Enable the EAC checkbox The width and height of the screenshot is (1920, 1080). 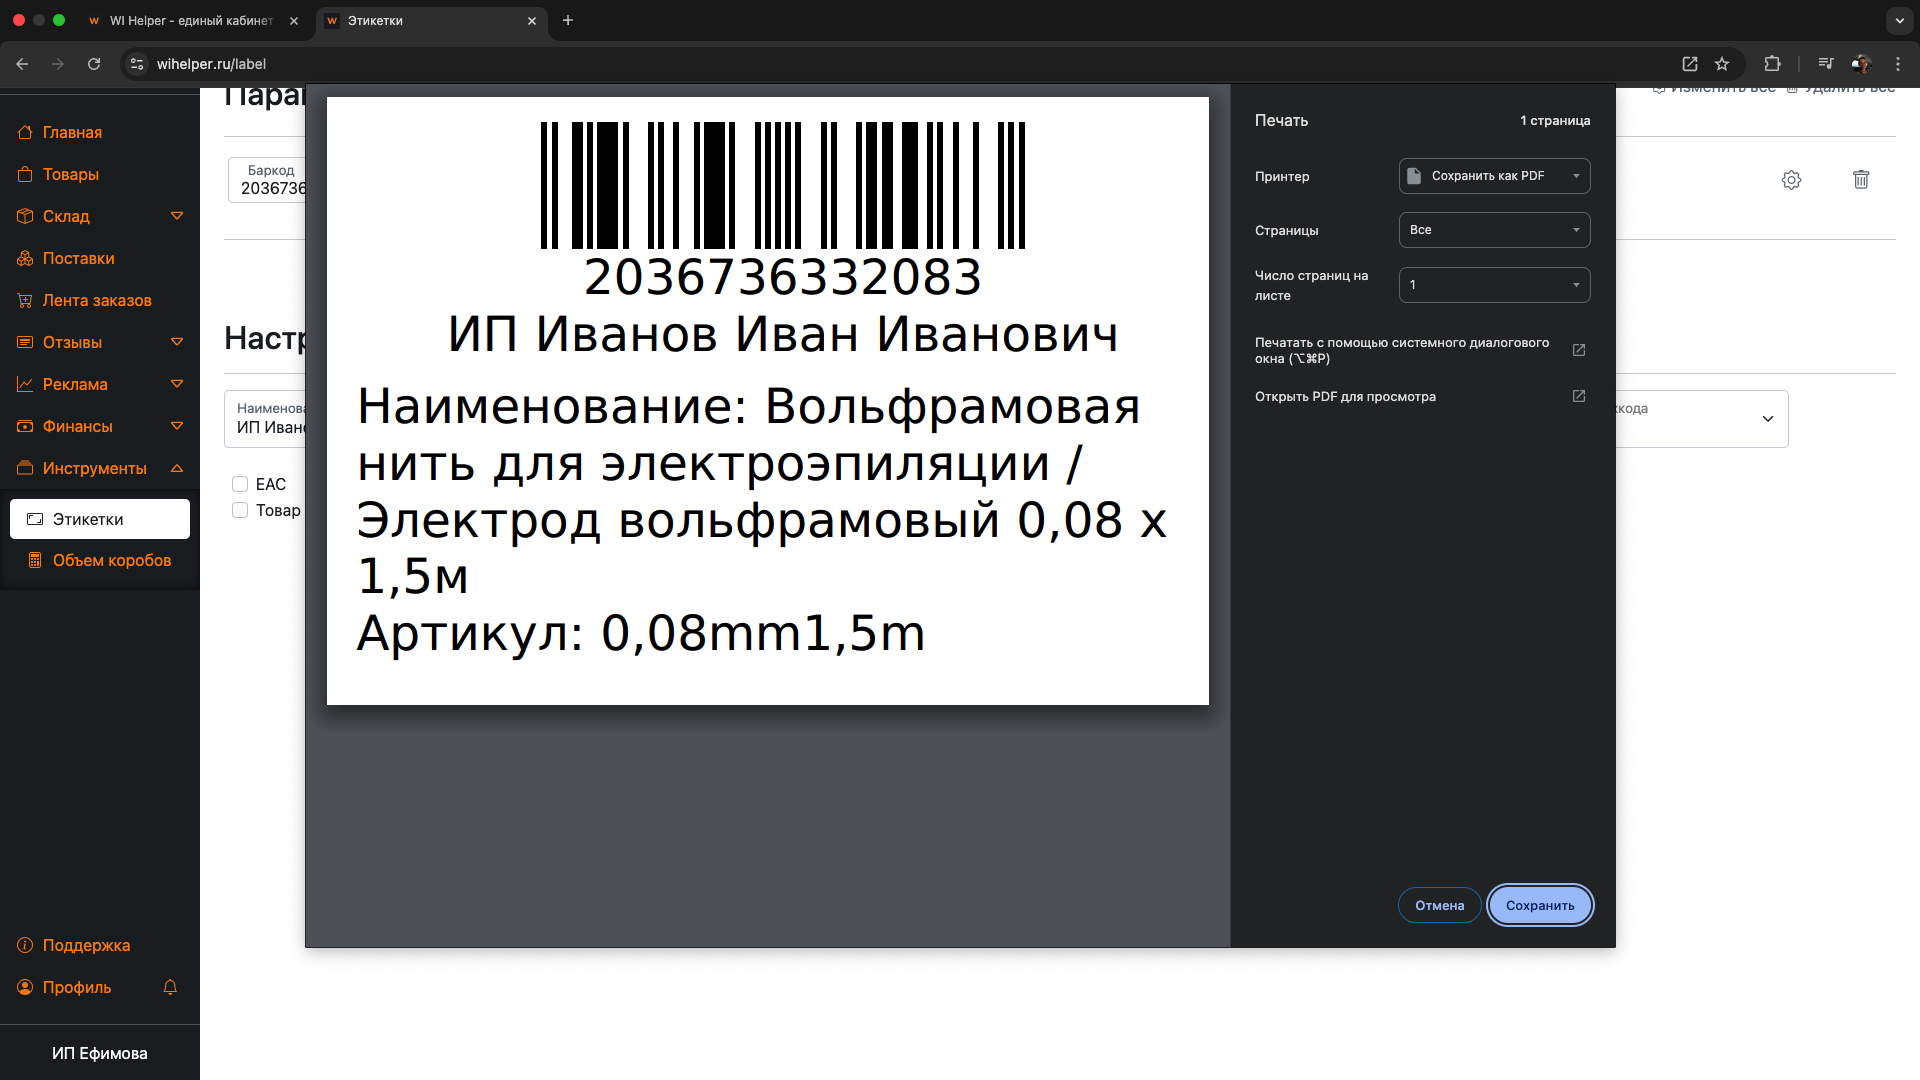[x=240, y=484]
